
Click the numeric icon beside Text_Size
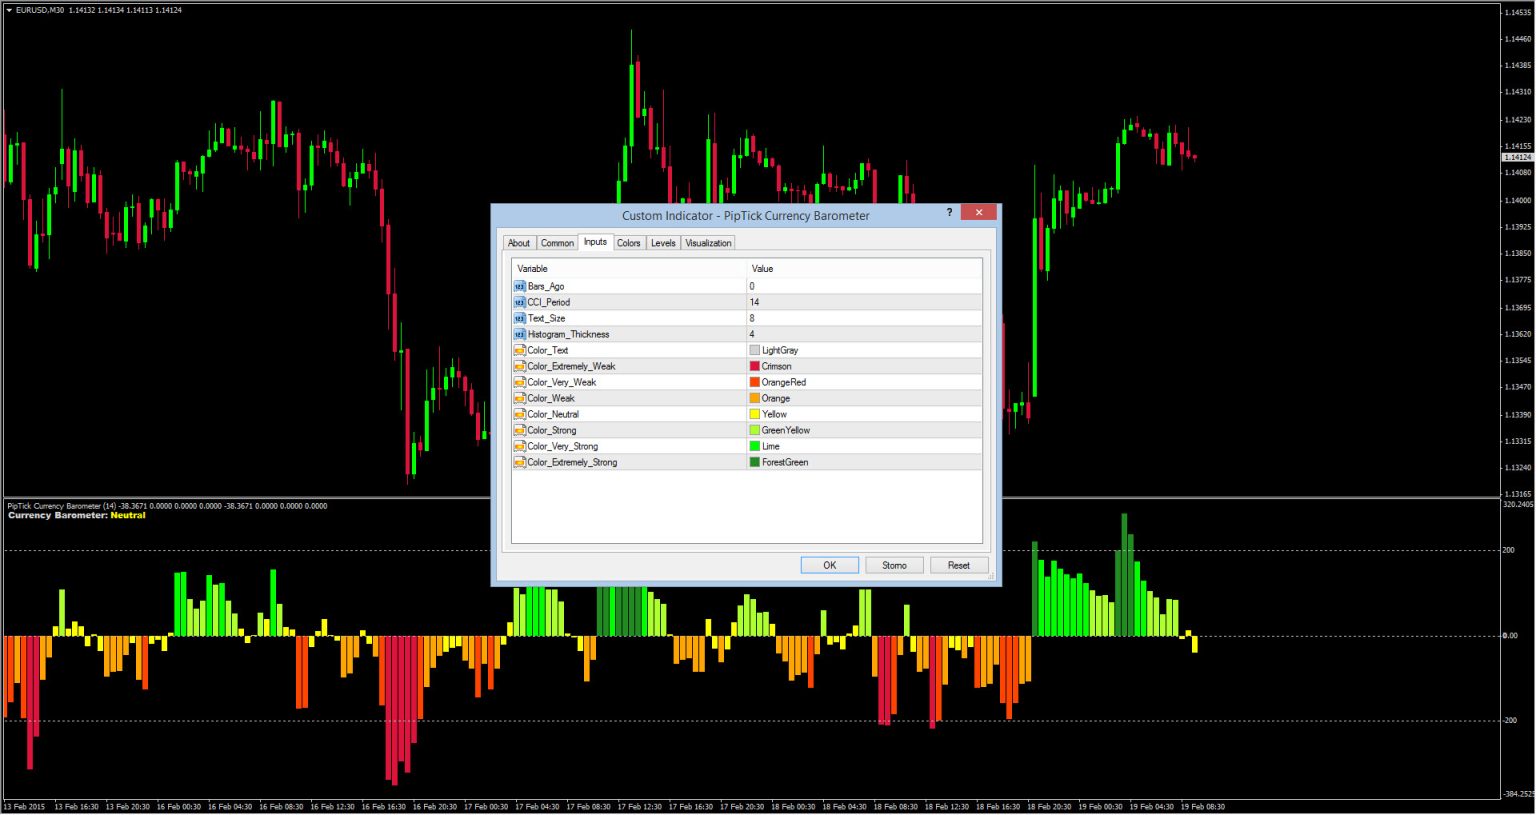519,318
